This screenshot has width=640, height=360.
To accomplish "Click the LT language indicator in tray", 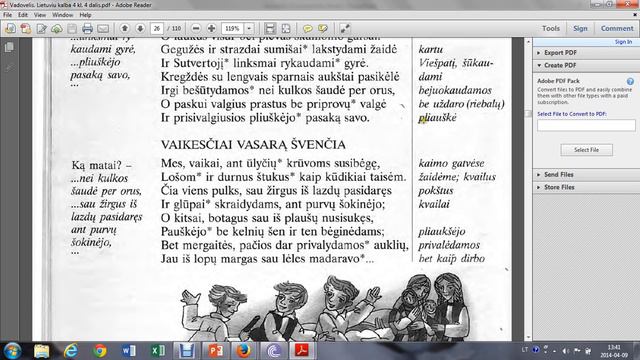I will click(x=525, y=350).
